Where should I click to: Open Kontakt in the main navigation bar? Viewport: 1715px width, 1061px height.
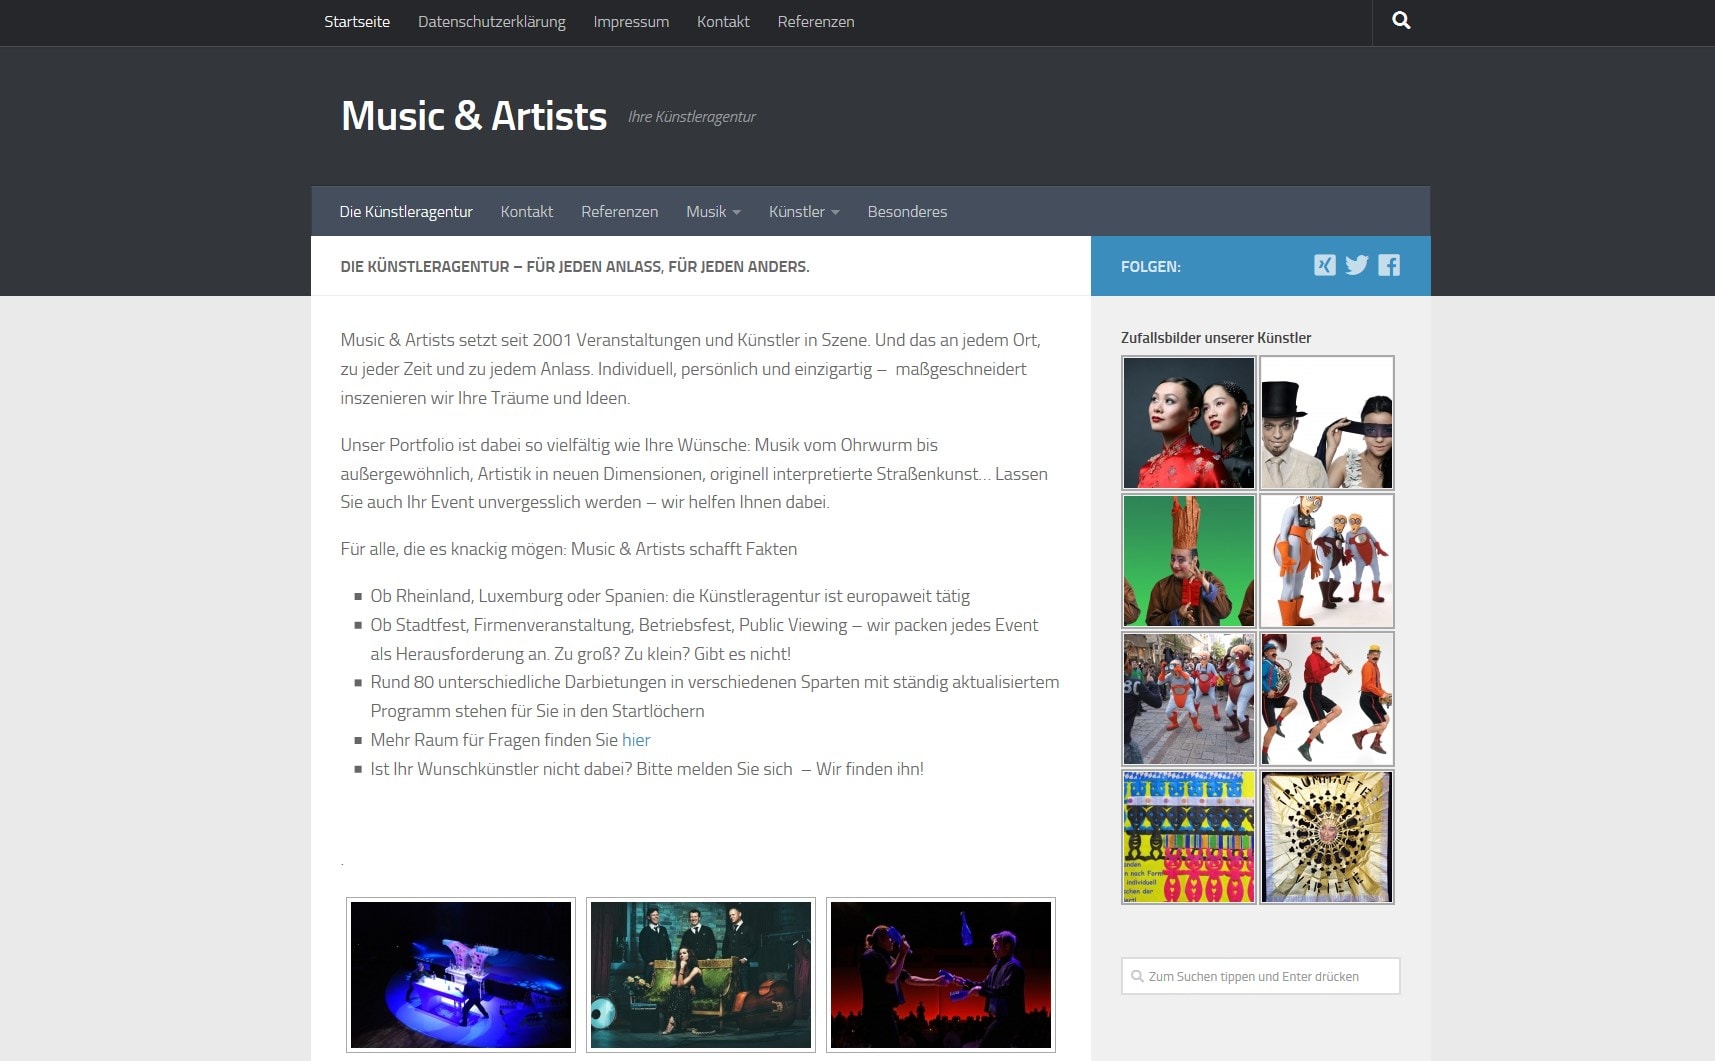(x=527, y=211)
